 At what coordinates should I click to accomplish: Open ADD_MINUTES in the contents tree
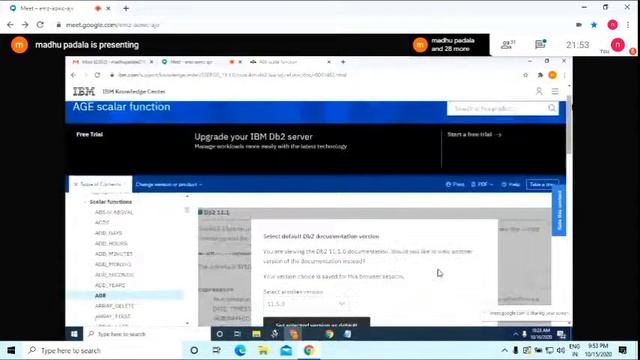point(113,254)
